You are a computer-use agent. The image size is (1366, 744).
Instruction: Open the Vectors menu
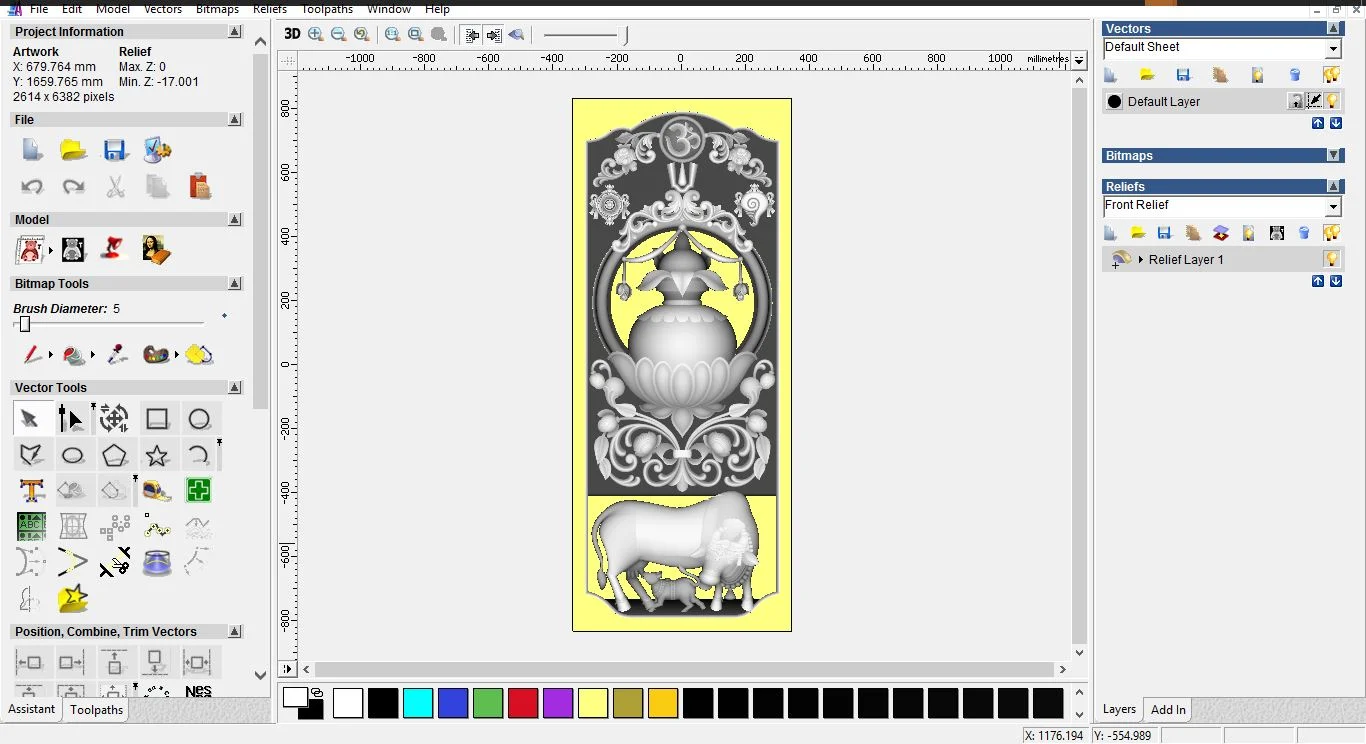tap(162, 9)
